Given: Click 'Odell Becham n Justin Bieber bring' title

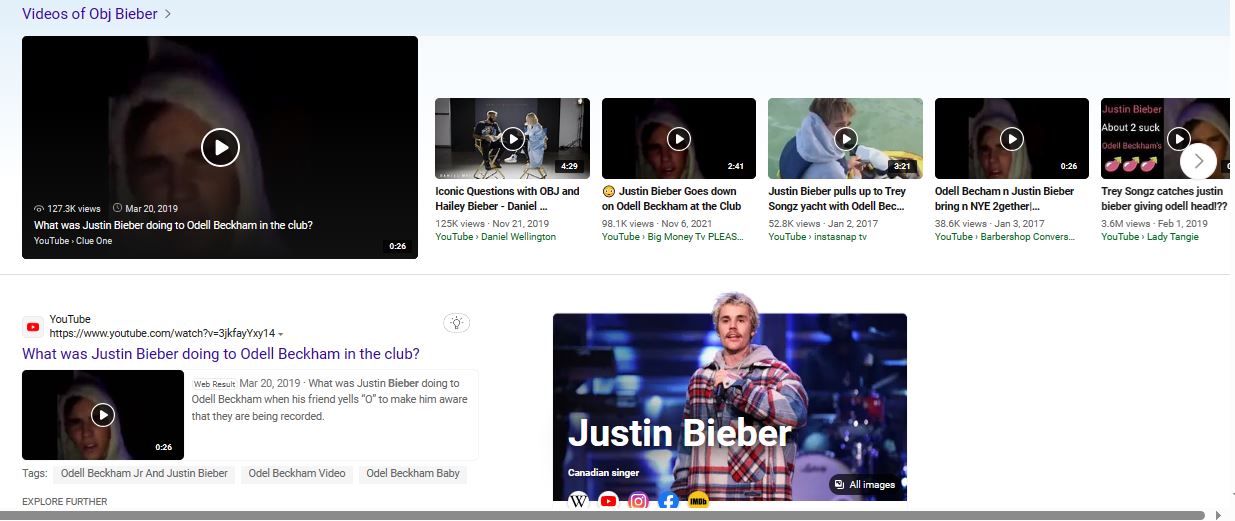Looking at the screenshot, I should 1005,198.
